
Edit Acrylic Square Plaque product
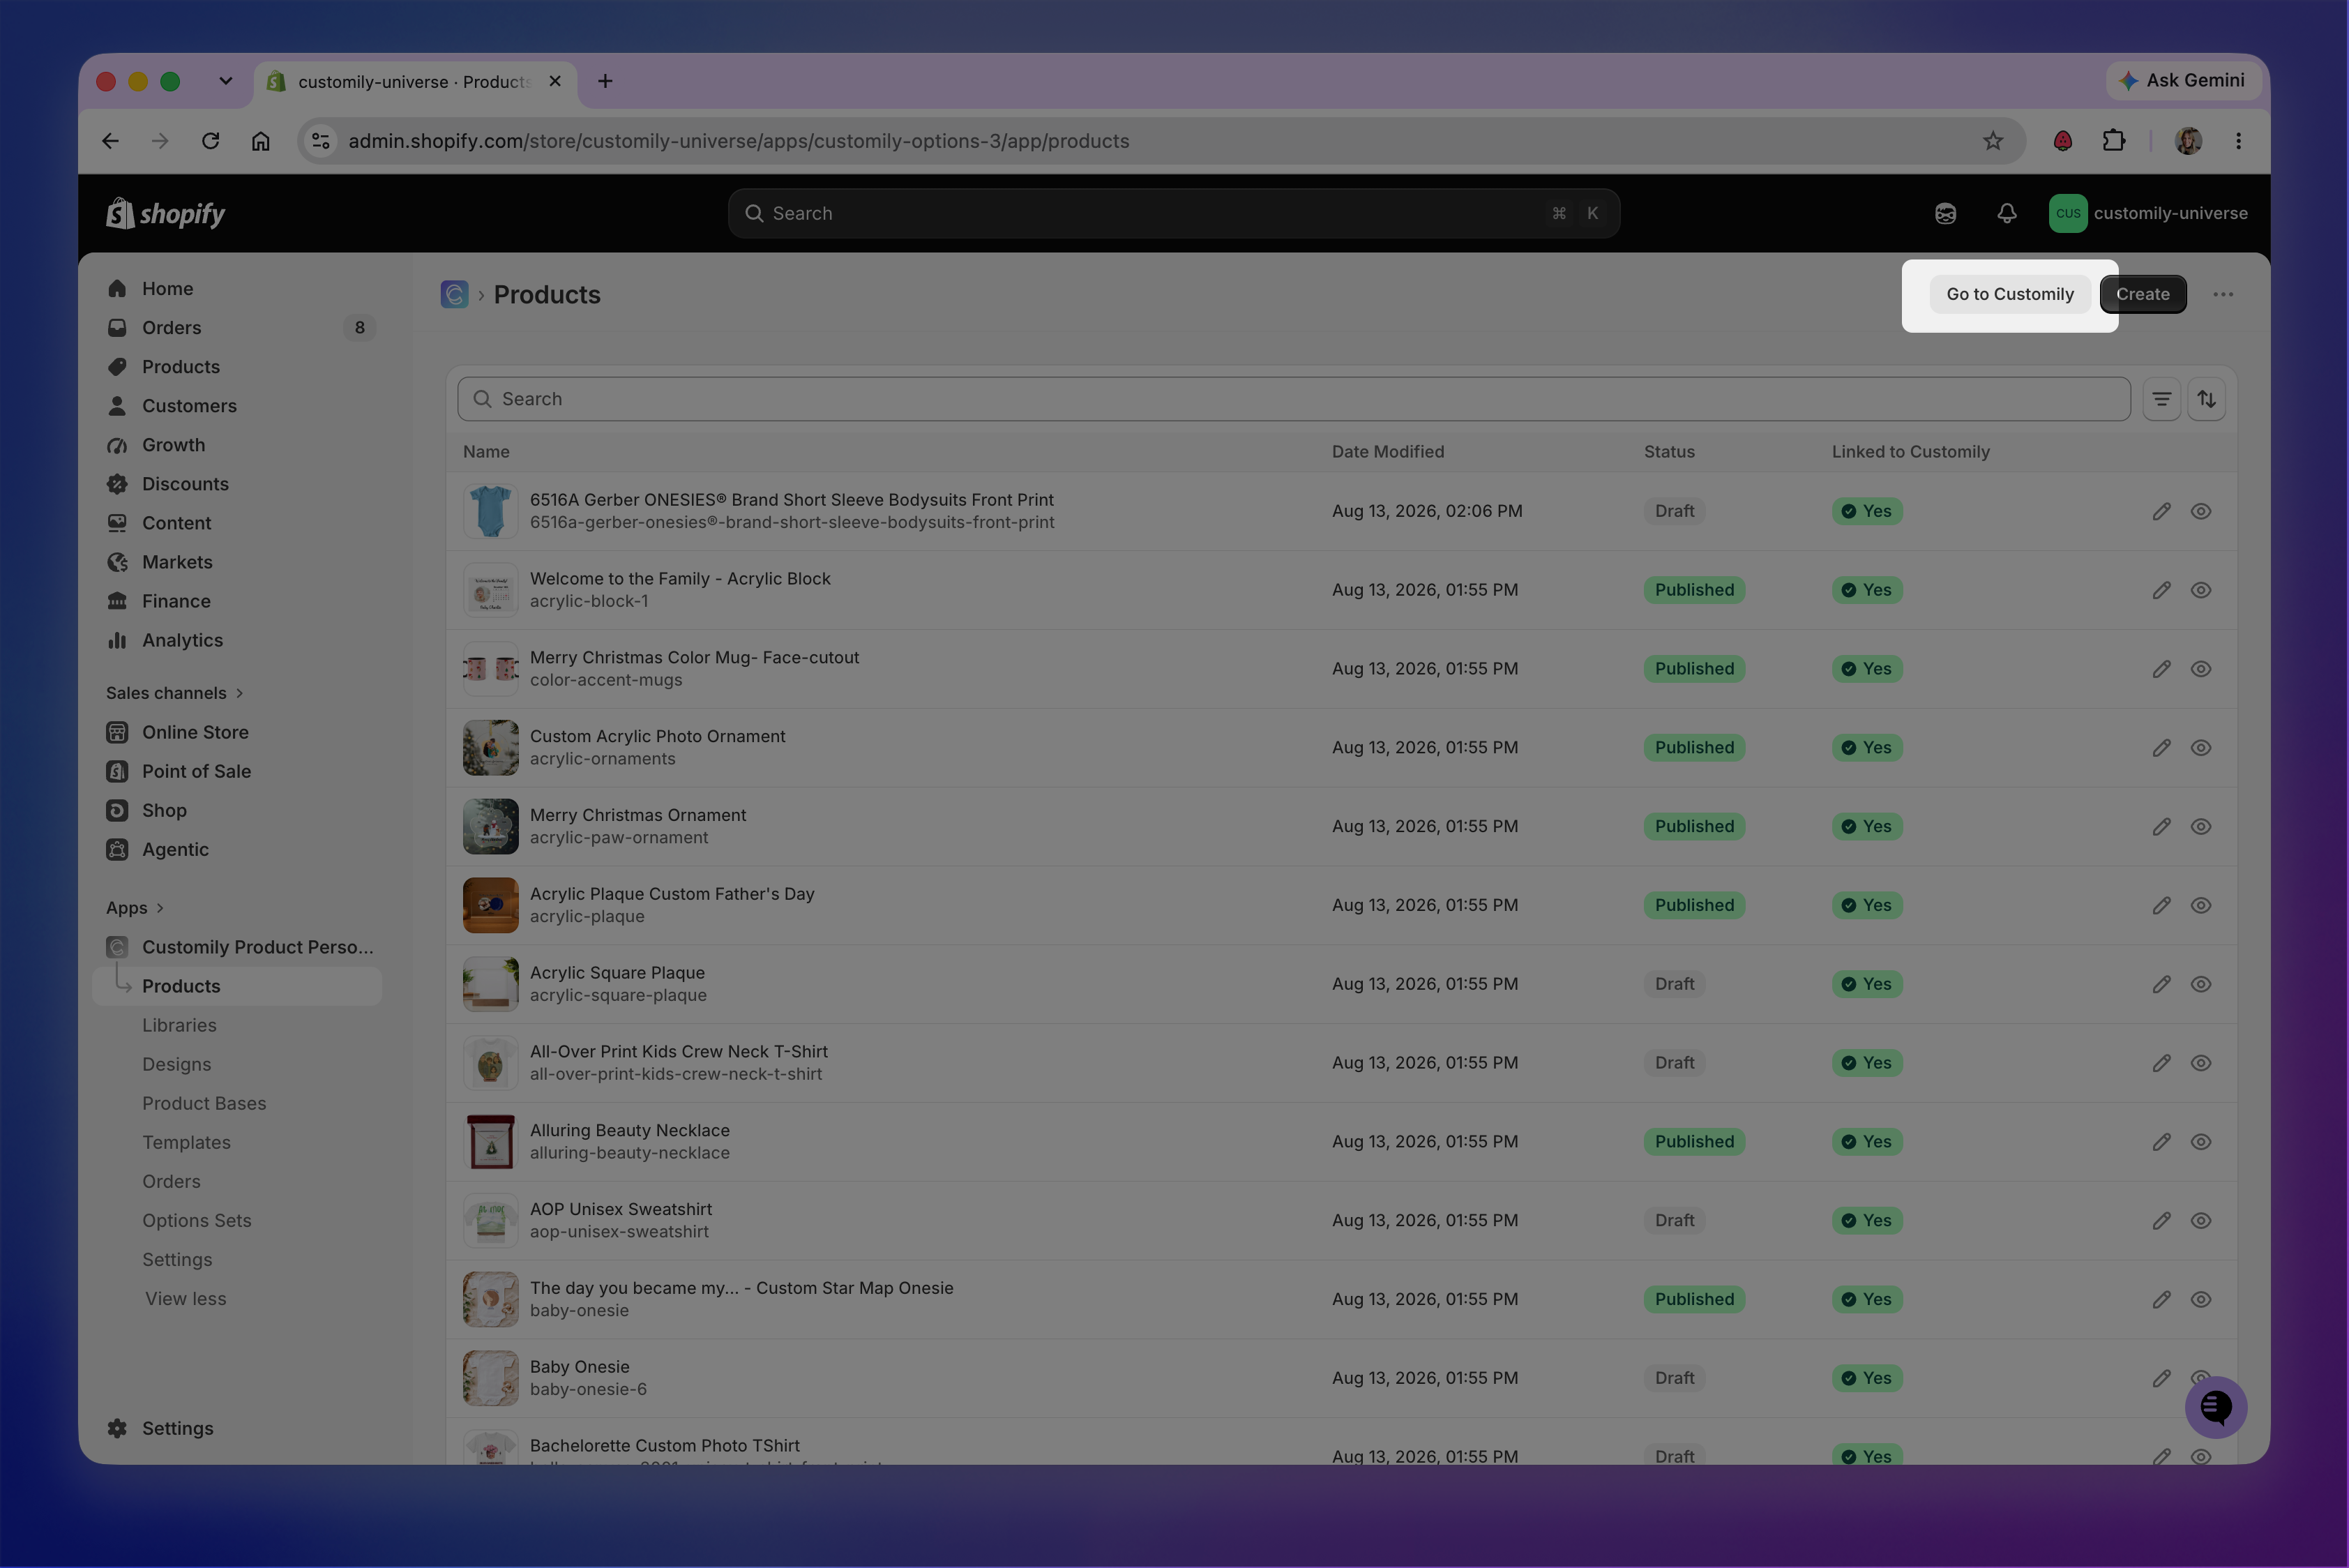tap(2161, 984)
